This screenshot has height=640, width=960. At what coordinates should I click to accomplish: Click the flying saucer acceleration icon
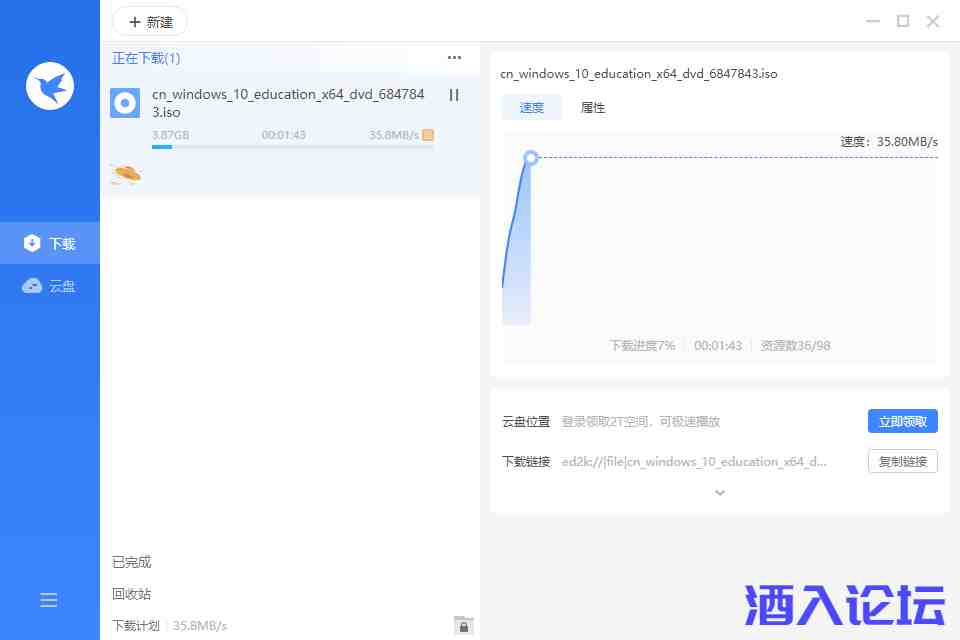pos(126,174)
